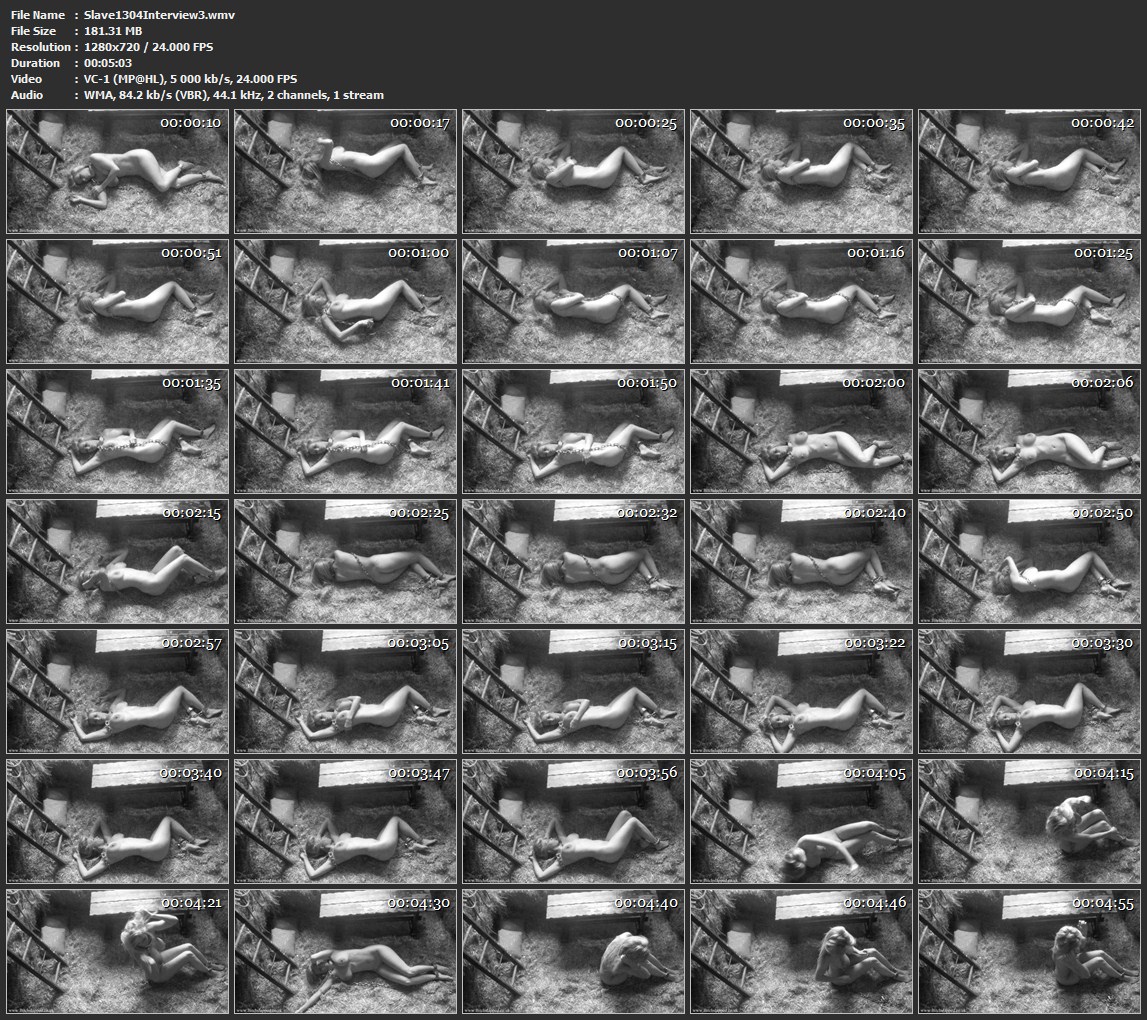Pick the frame at 00:02:00
Screen dimensions: 1147x1020
click(x=802, y=432)
